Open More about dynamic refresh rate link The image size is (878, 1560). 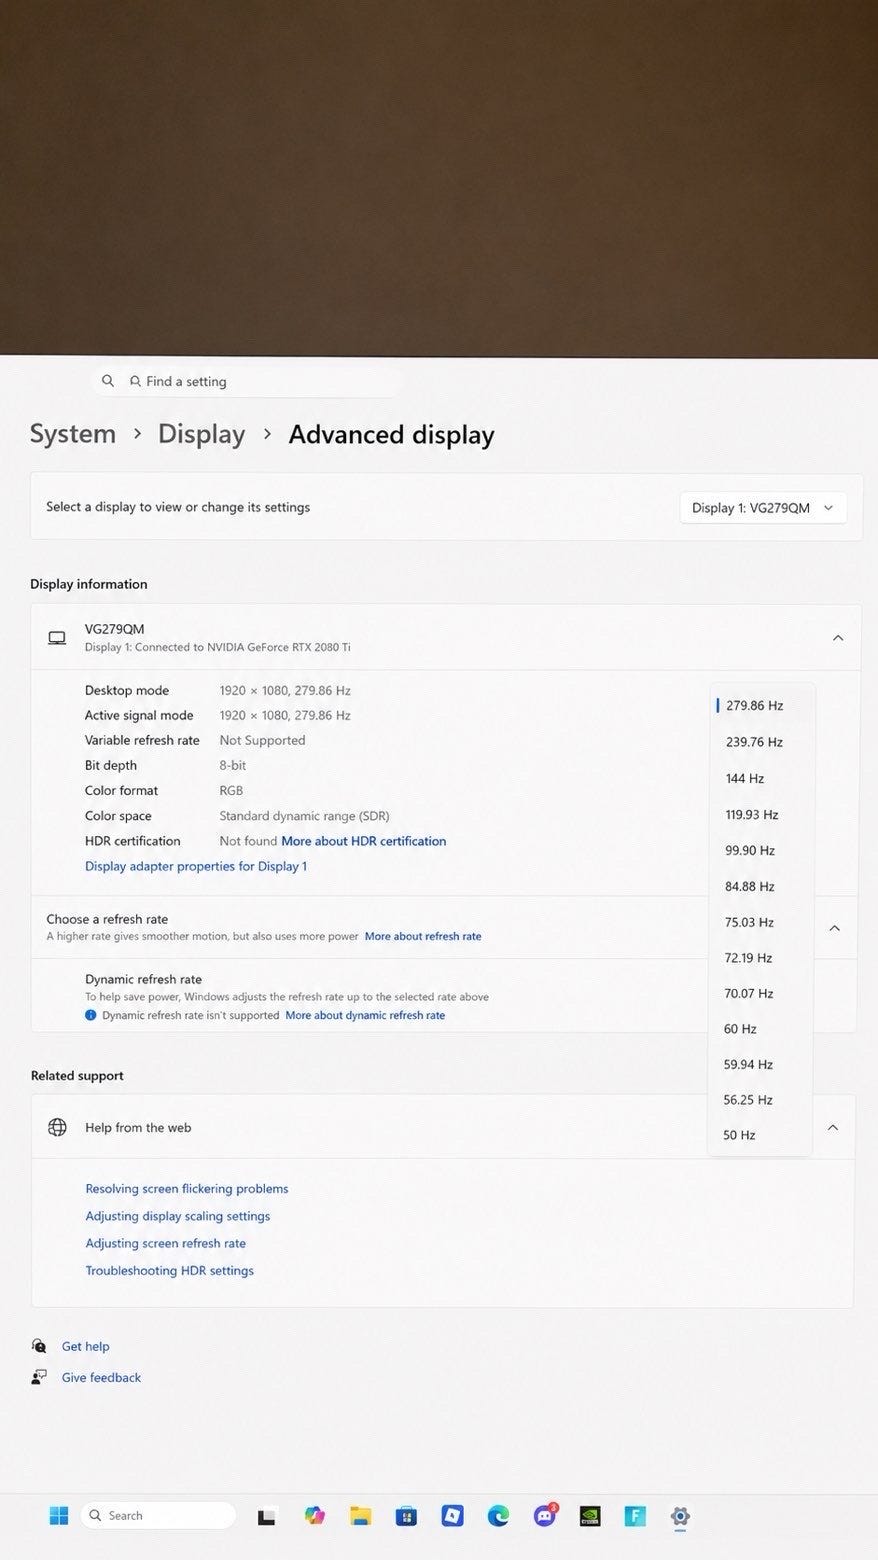pyautogui.click(x=365, y=1015)
